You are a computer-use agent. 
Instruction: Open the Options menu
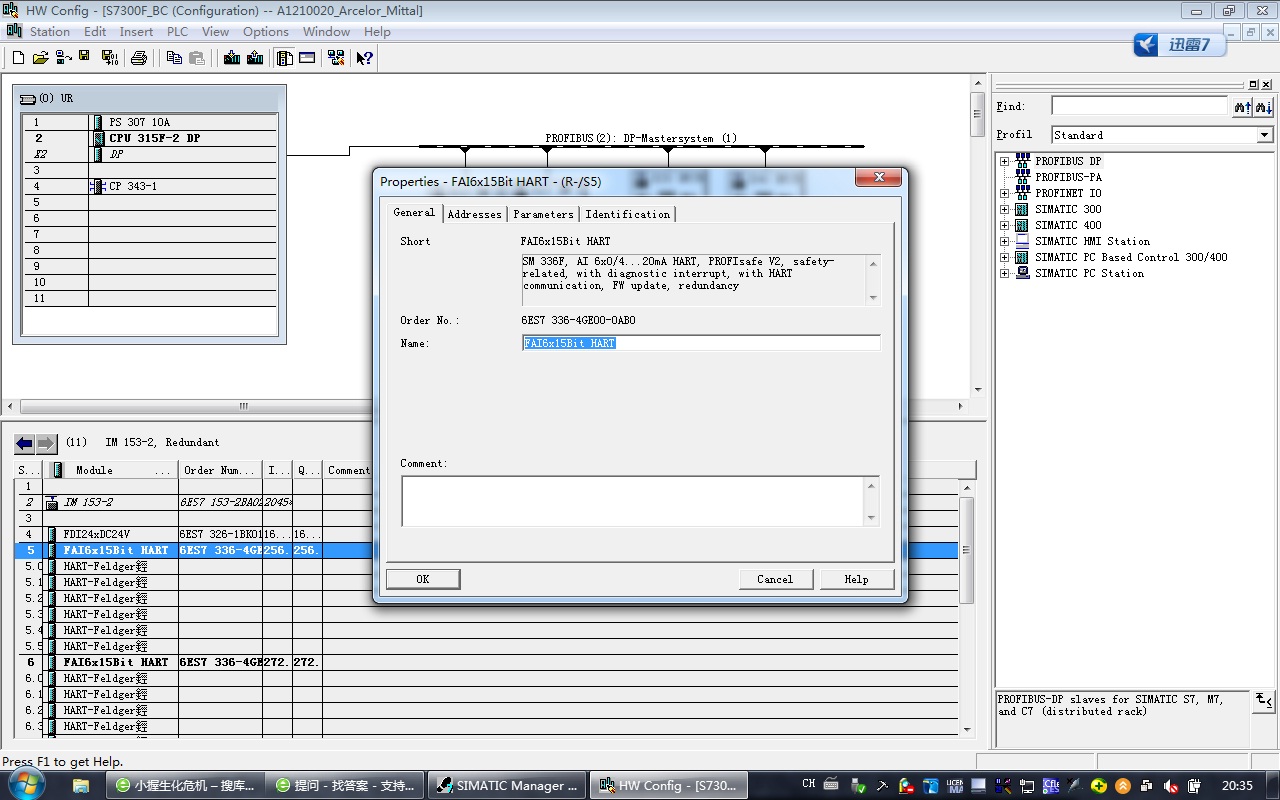266,31
